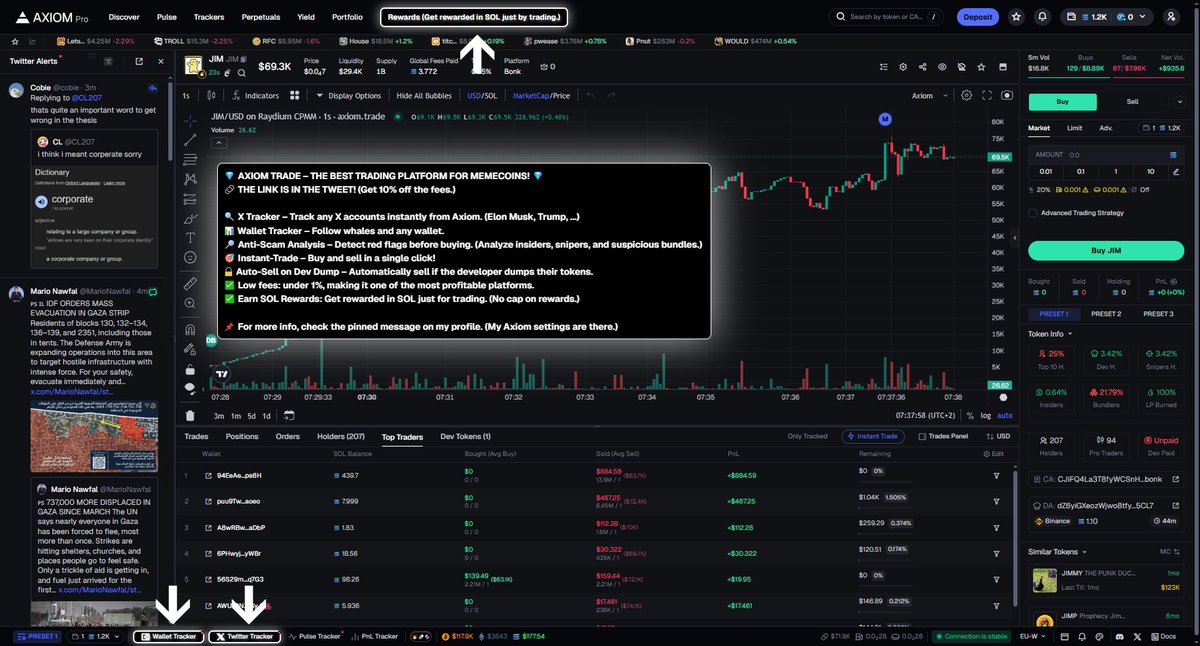1200x646 pixels.
Task: Toggle the magnet snapping mode
Action: (190, 329)
